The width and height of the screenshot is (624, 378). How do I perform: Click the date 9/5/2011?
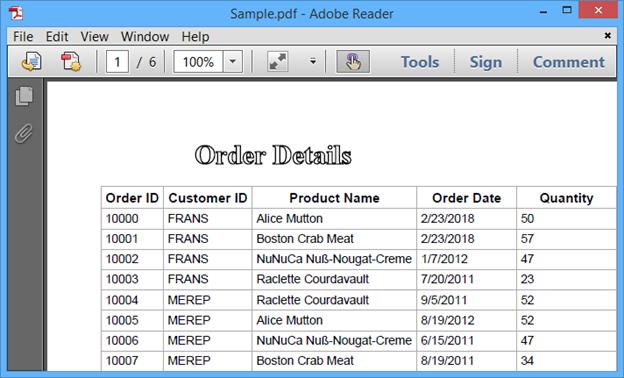pyautogui.click(x=444, y=300)
